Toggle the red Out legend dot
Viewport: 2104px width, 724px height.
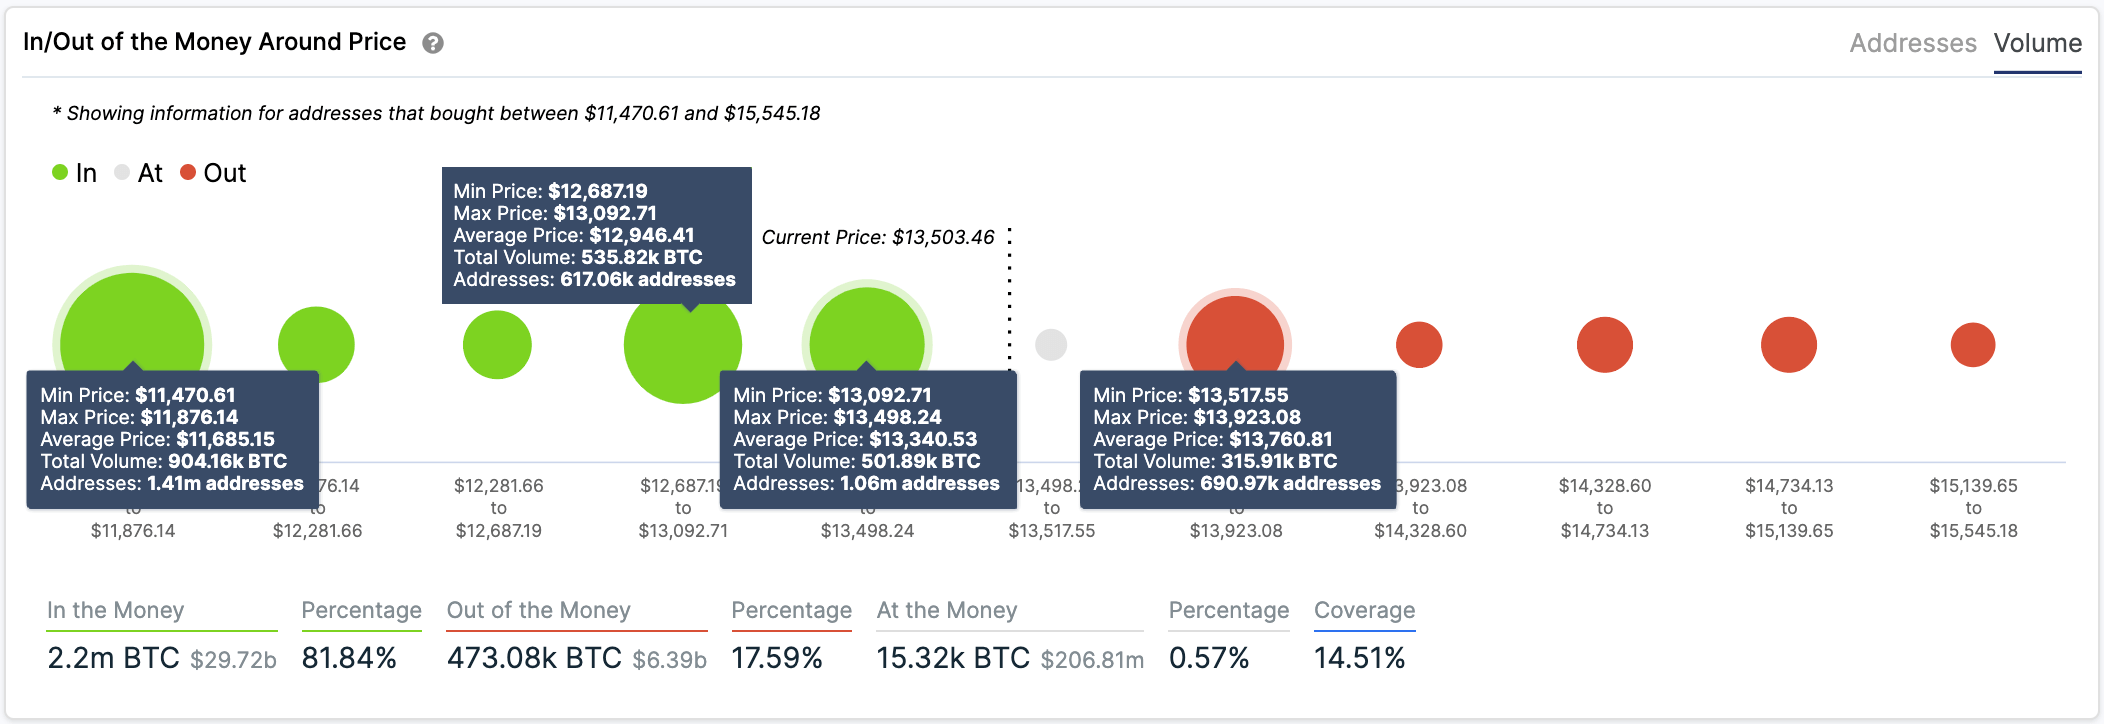tap(188, 172)
